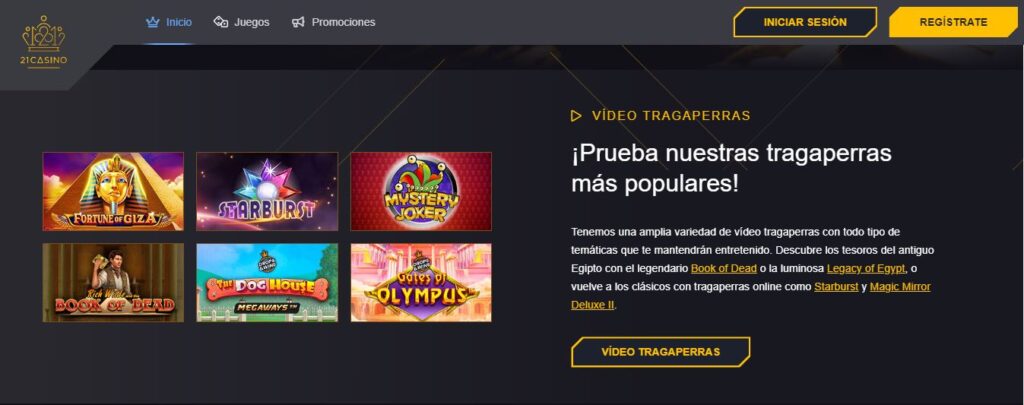Image resolution: width=1024 pixels, height=405 pixels.
Task: Click the crown icon beside Inicio
Action: pos(153,22)
